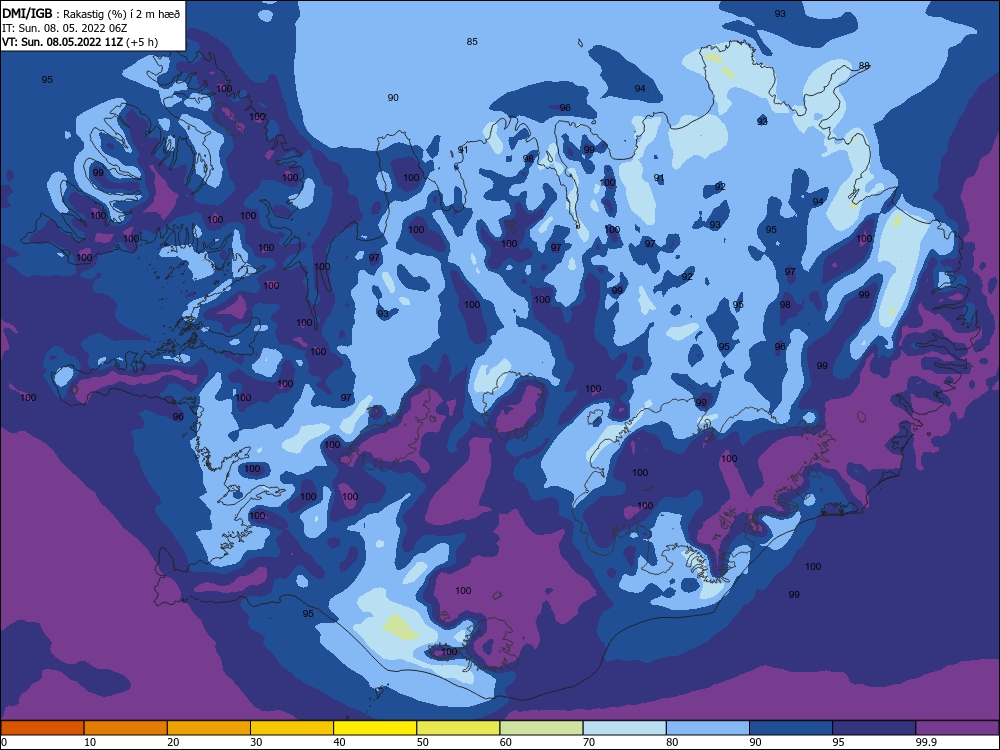Select the 'VT: Sun. 08.05.2022 11Z (+5 h)' line
The width and height of the screenshot is (1000, 750).
click(x=80, y=42)
